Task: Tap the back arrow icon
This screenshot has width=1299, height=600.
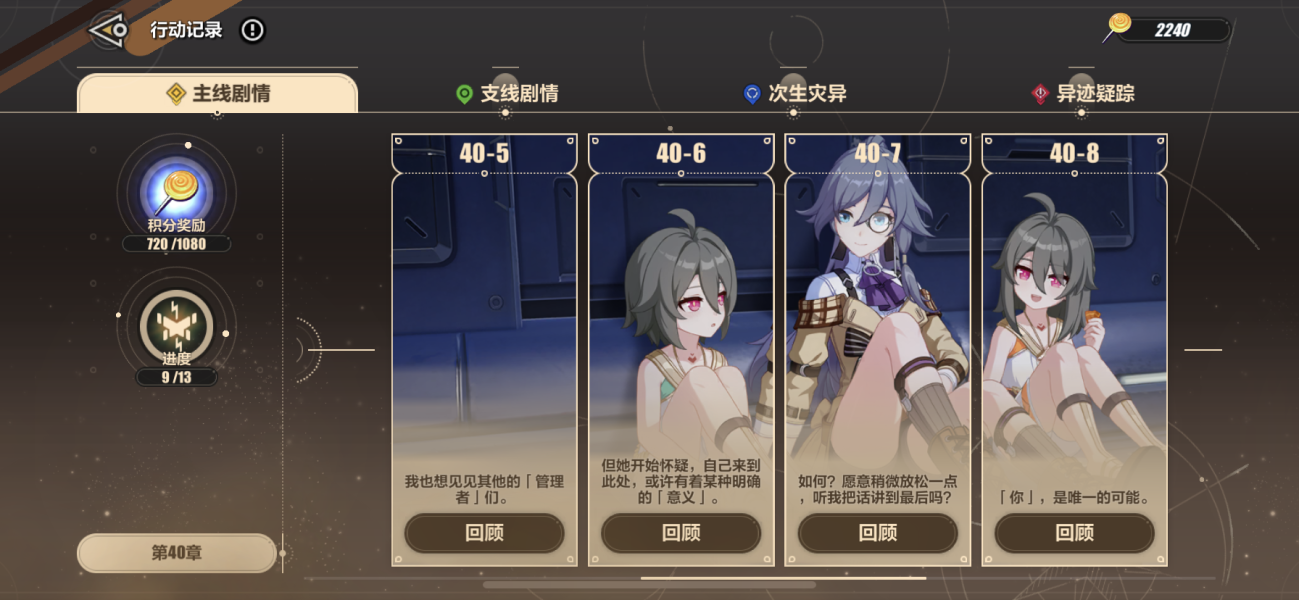Action: click(x=107, y=30)
